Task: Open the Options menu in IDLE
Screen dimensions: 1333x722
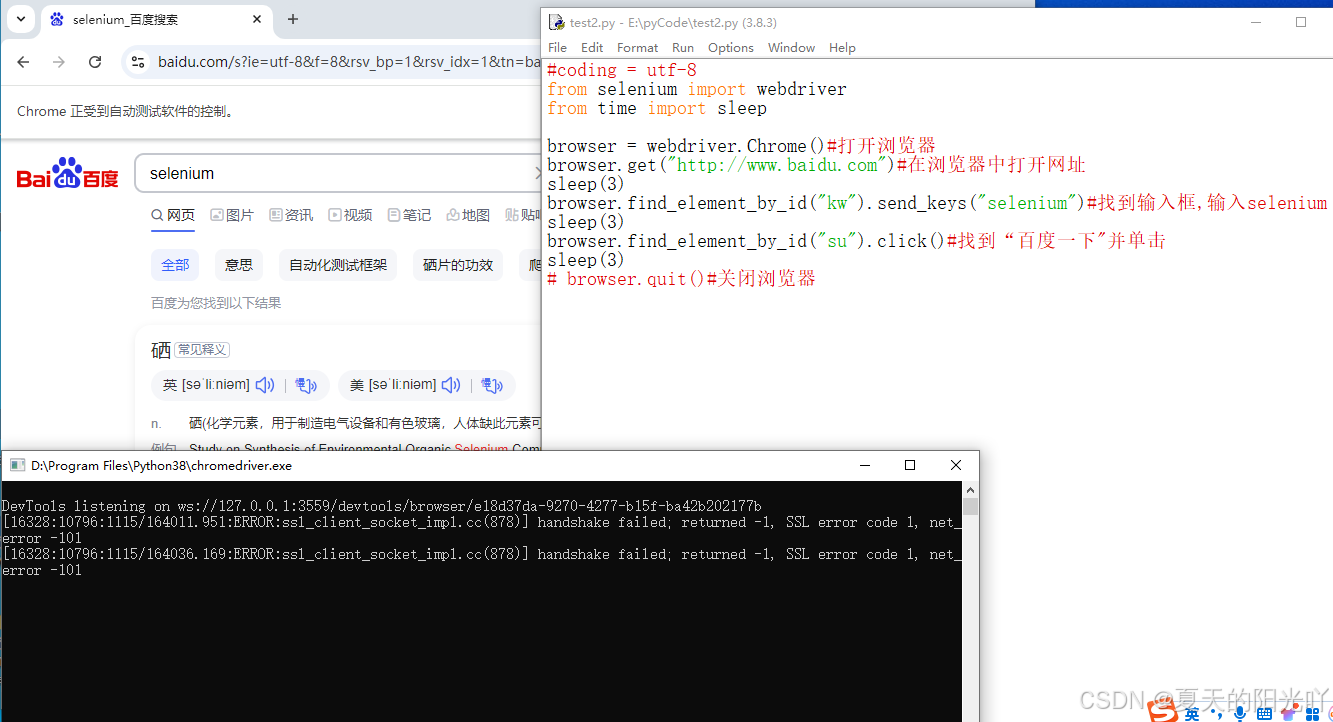Action: [731, 47]
